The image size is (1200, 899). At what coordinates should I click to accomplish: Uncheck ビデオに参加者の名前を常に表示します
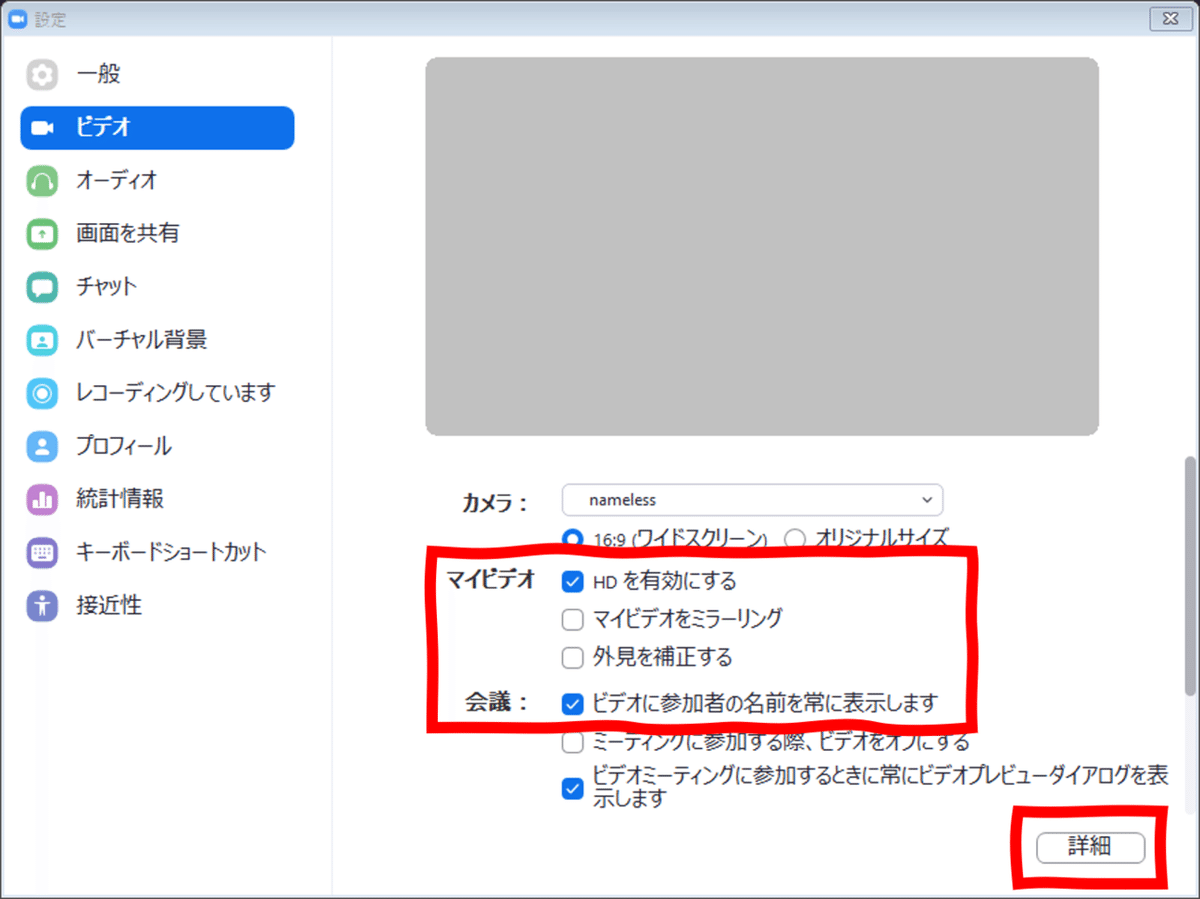click(x=572, y=704)
